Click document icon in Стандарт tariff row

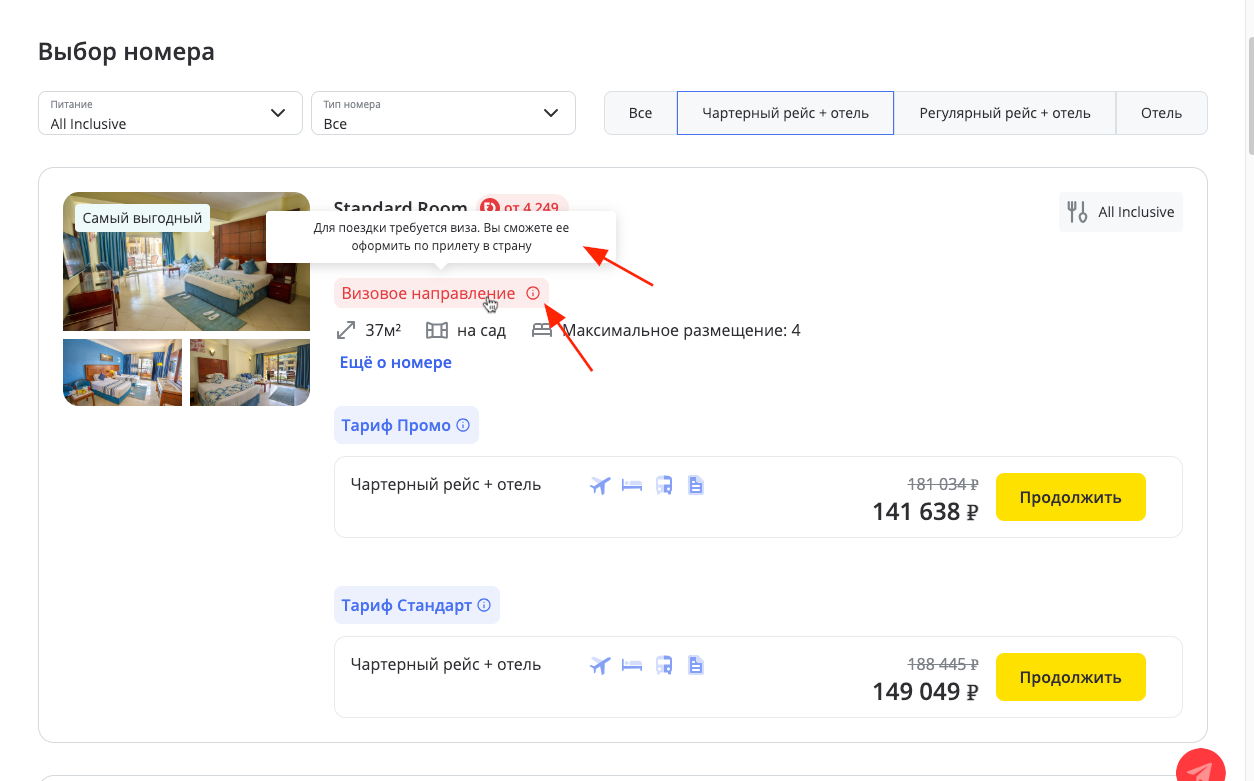click(x=696, y=665)
